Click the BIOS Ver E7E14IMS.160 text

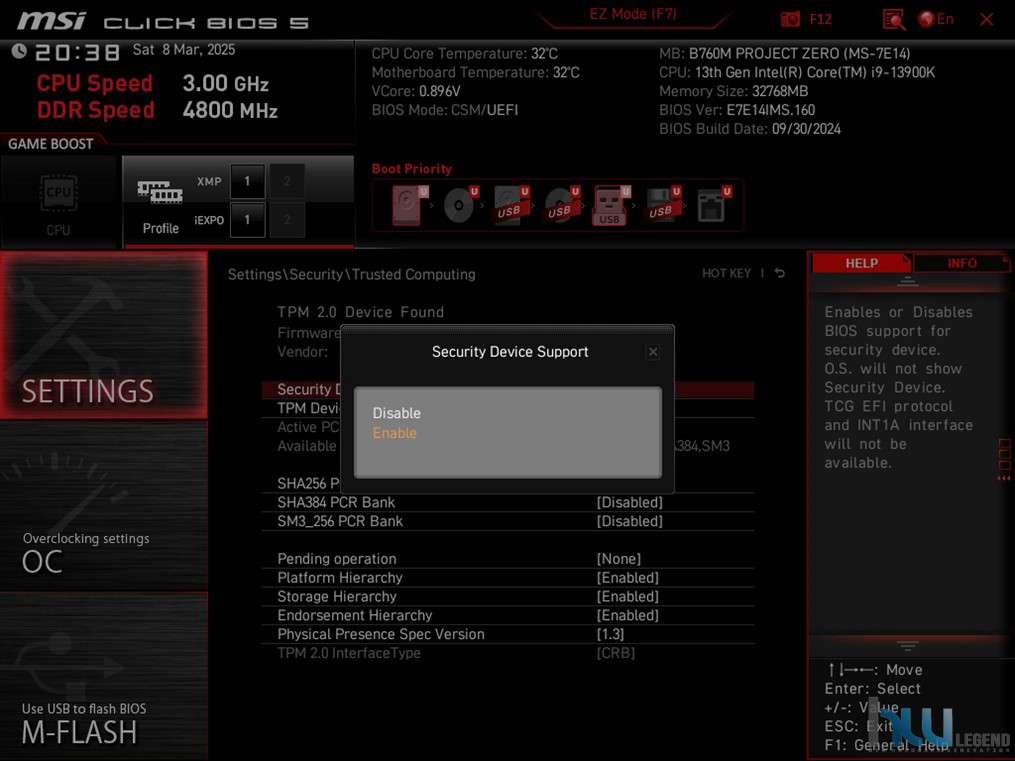[737, 110]
